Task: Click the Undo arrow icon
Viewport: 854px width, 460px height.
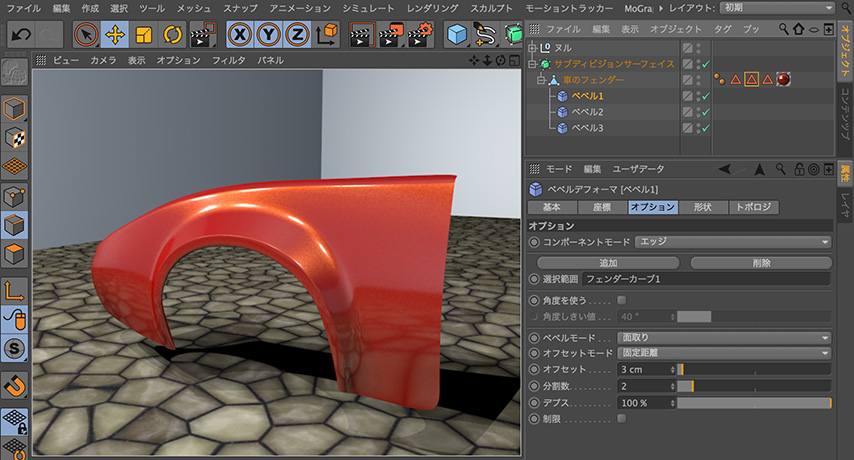Action: (x=22, y=36)
